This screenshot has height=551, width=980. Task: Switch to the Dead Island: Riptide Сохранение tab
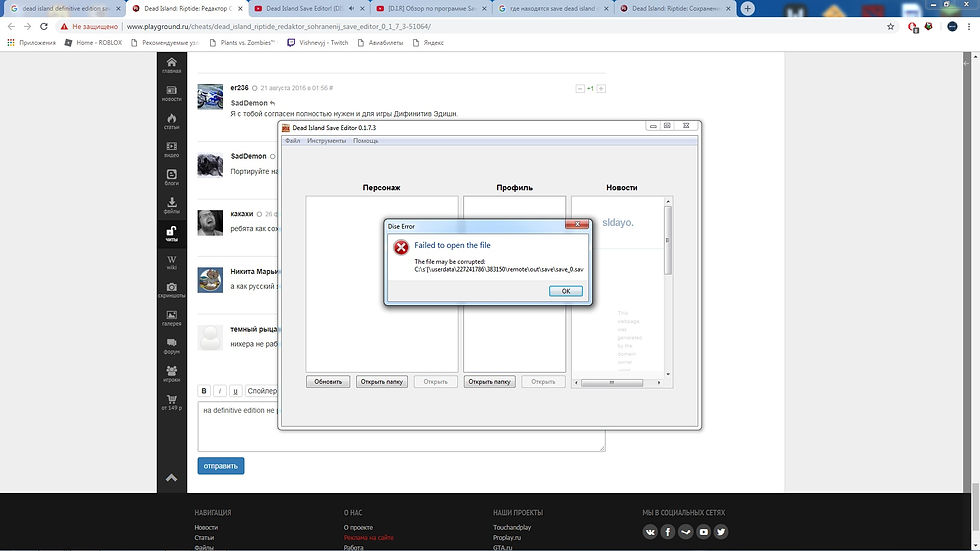pos(675,9)
